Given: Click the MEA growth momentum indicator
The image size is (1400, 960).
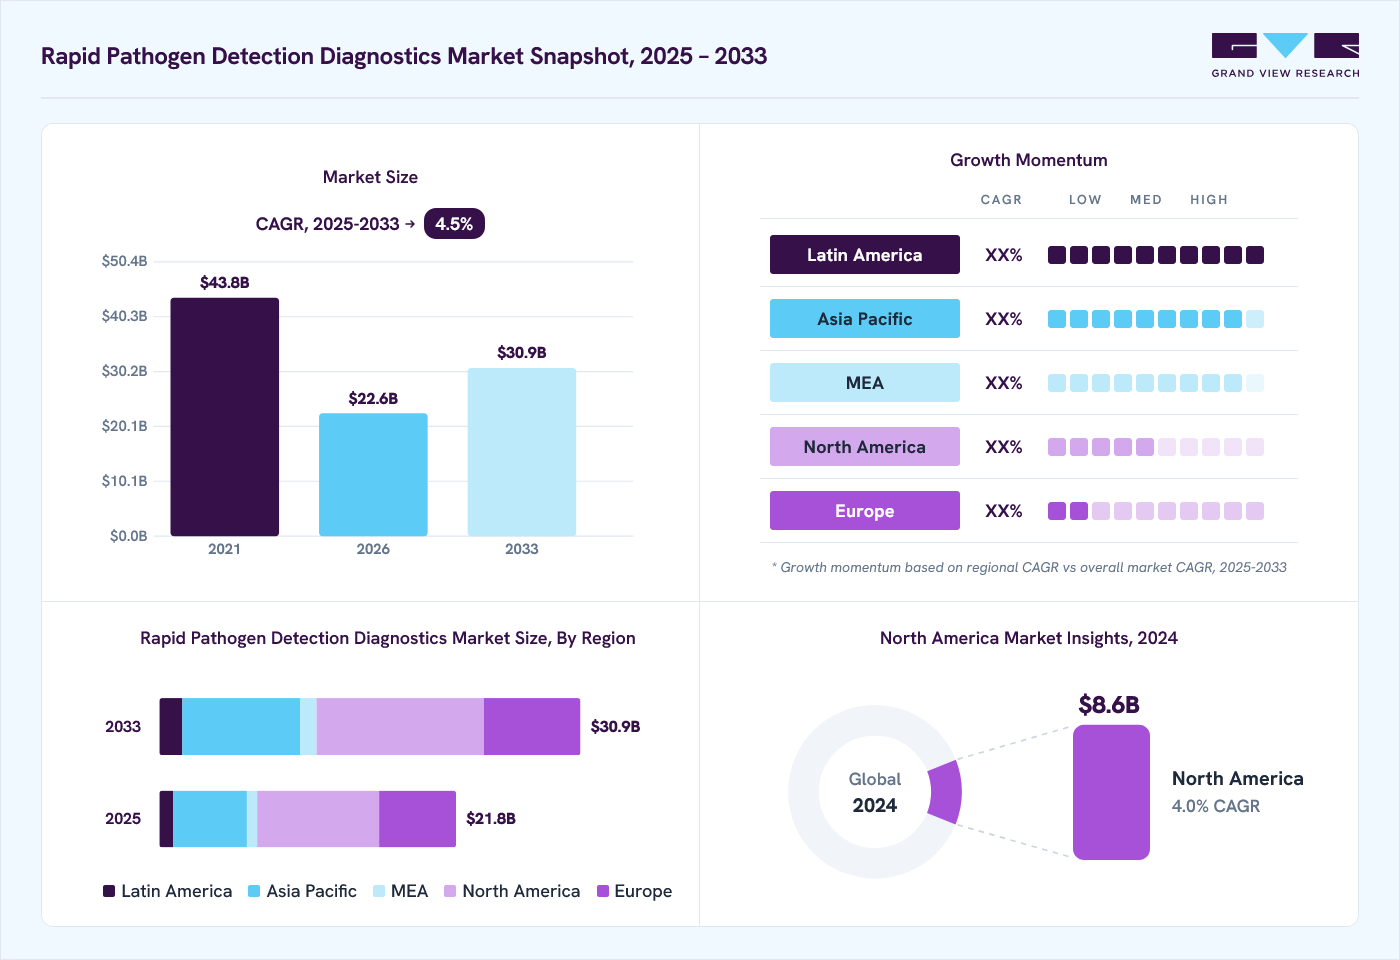Looking at the screenshot, I should 1156,383.
